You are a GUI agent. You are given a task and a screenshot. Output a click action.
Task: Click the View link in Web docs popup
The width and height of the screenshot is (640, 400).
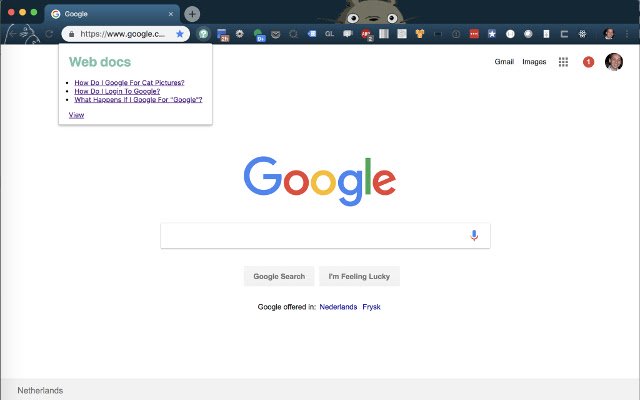pos(76,115)
